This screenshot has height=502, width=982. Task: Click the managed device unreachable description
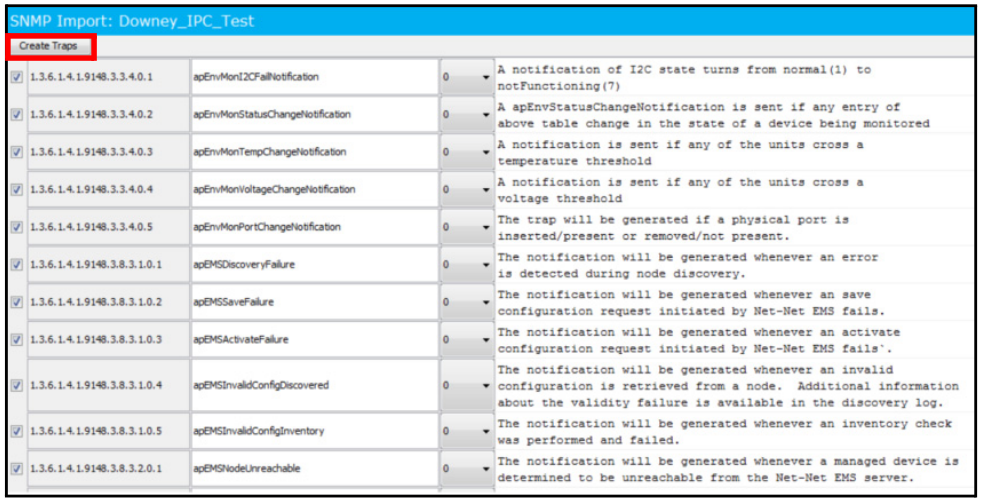point(728,469)
